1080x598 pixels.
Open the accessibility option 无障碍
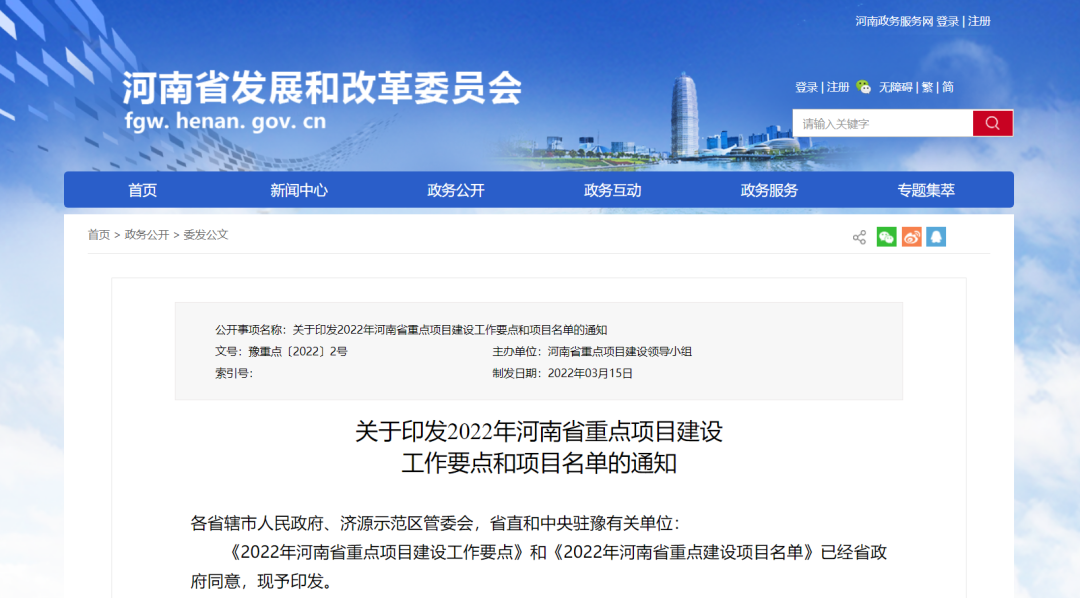point(897,87)
